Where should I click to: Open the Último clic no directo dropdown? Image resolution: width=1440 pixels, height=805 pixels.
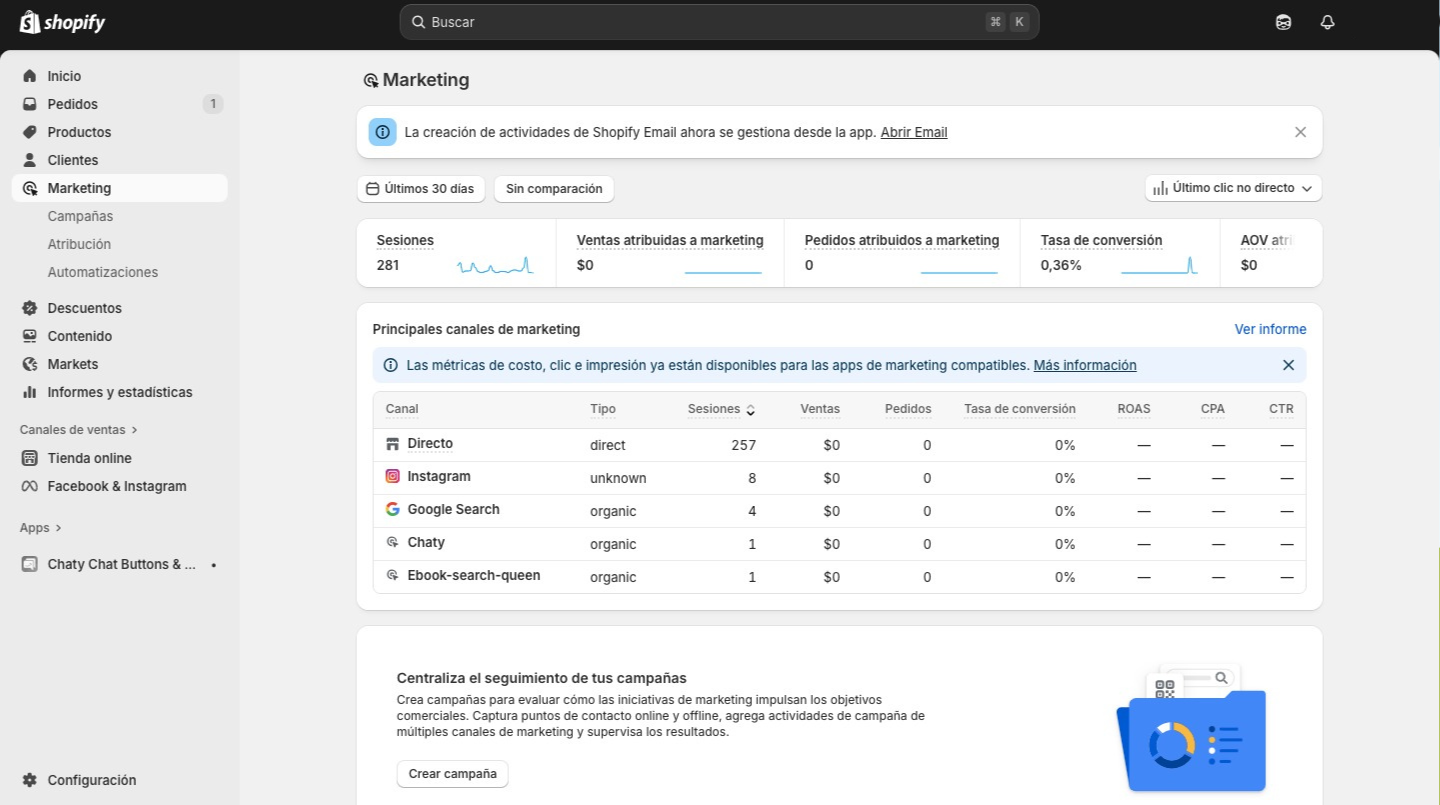tap(1233, 188)
